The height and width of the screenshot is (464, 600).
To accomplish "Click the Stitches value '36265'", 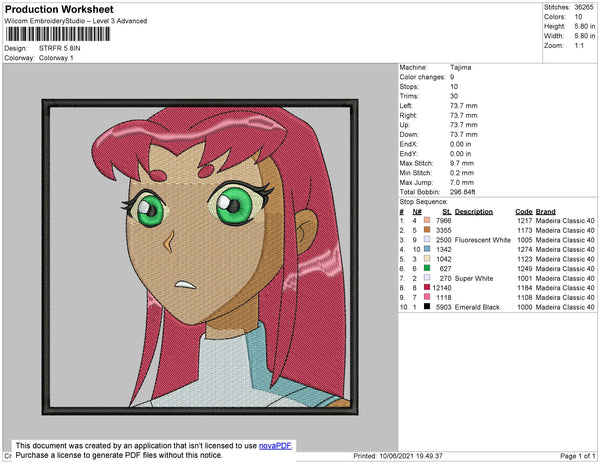I will point(584,7).
